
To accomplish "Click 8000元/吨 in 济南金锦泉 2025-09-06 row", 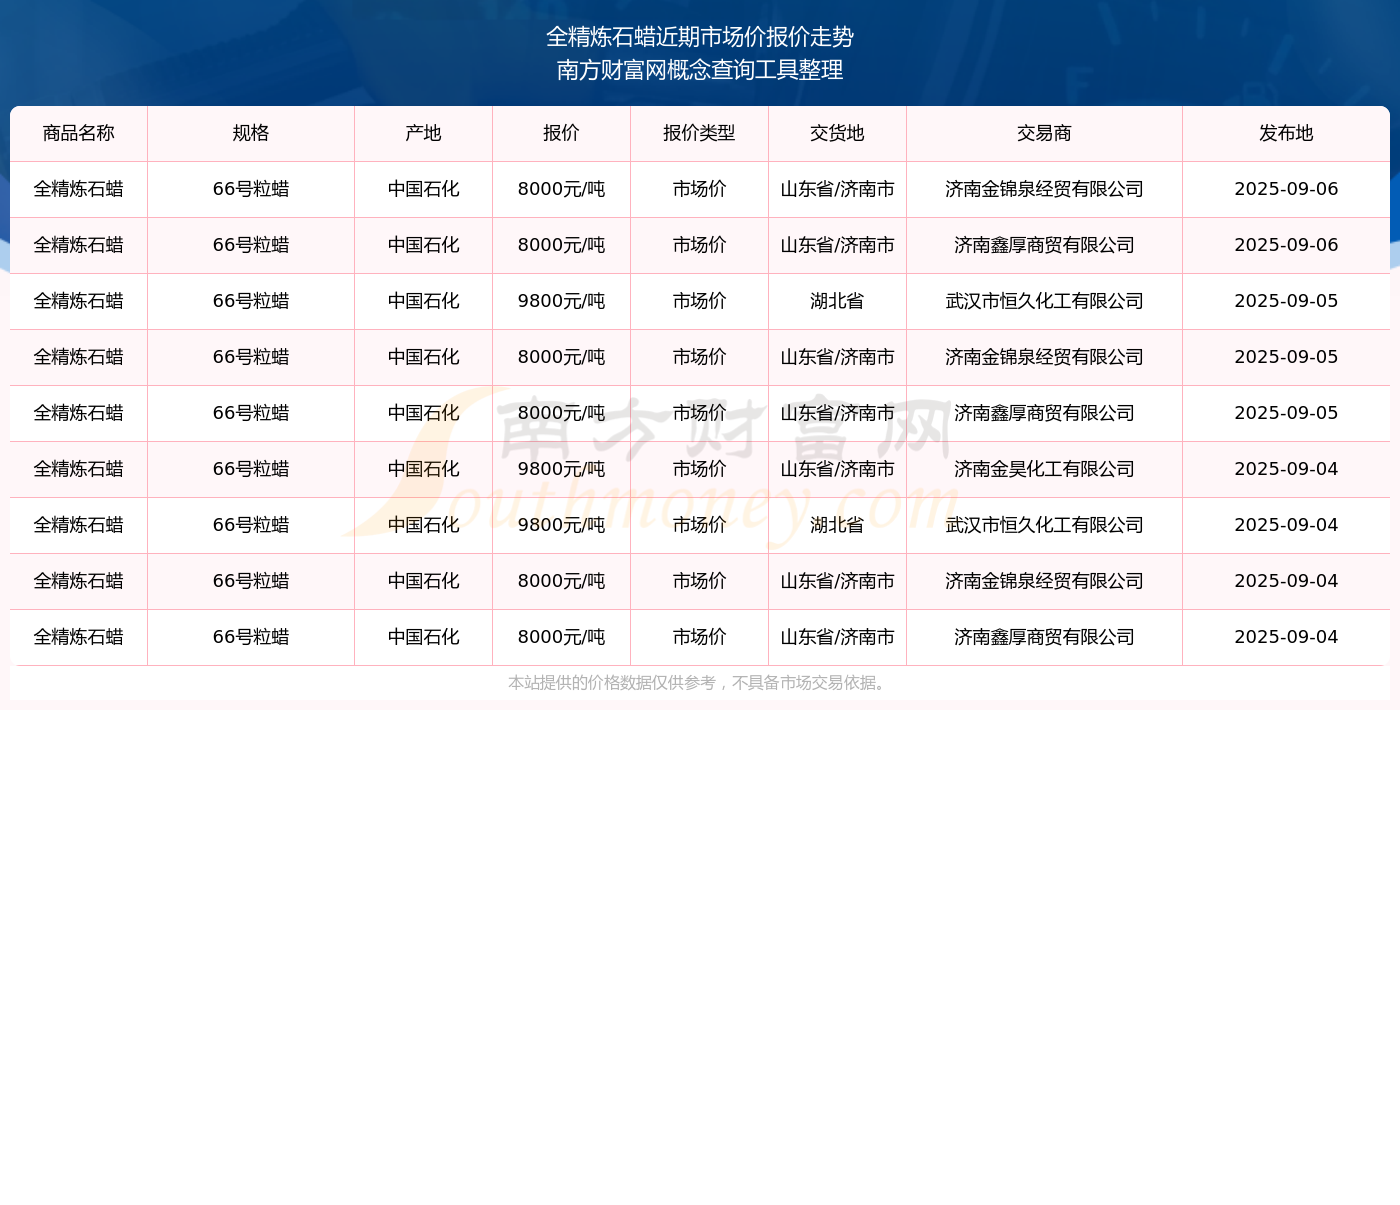I will point(562,189).
